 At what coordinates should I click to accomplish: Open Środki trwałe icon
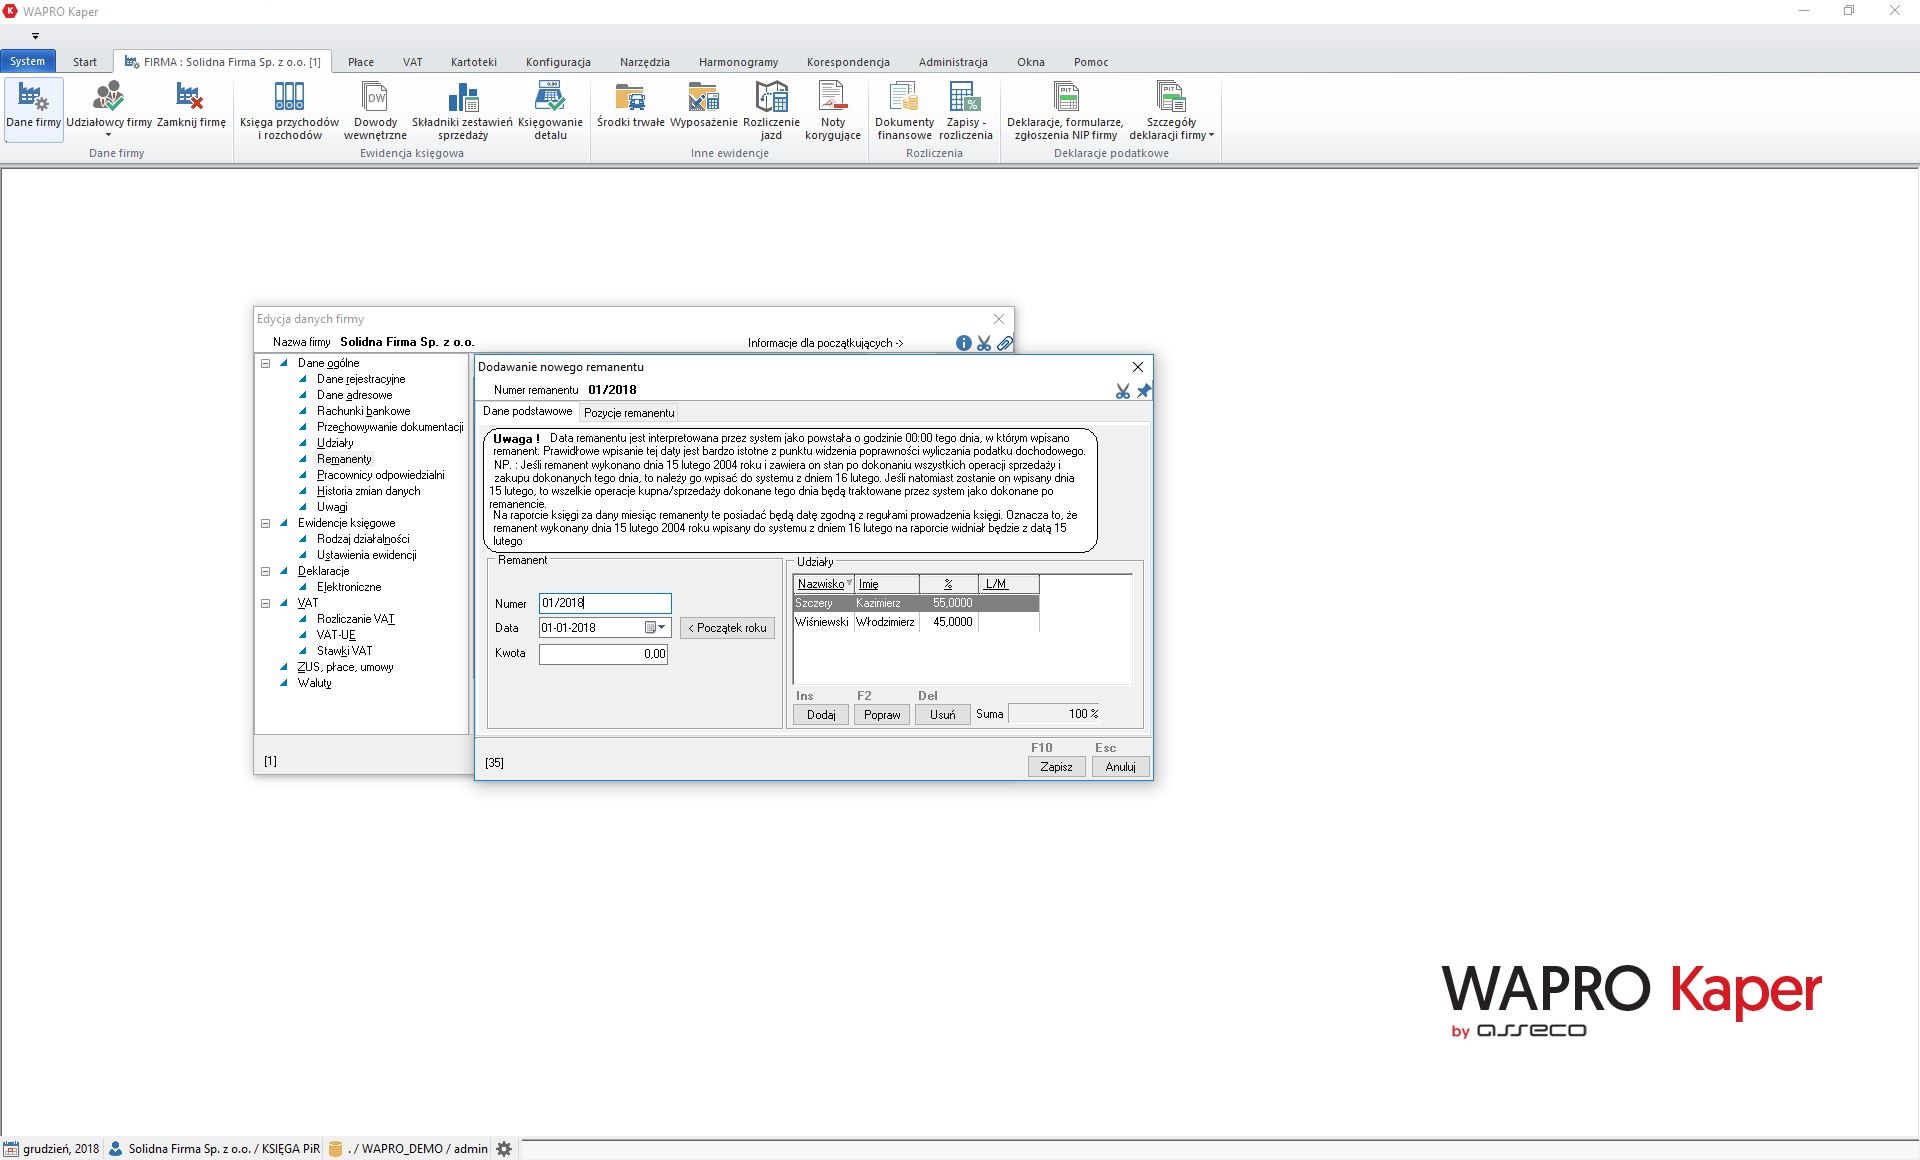630,105
